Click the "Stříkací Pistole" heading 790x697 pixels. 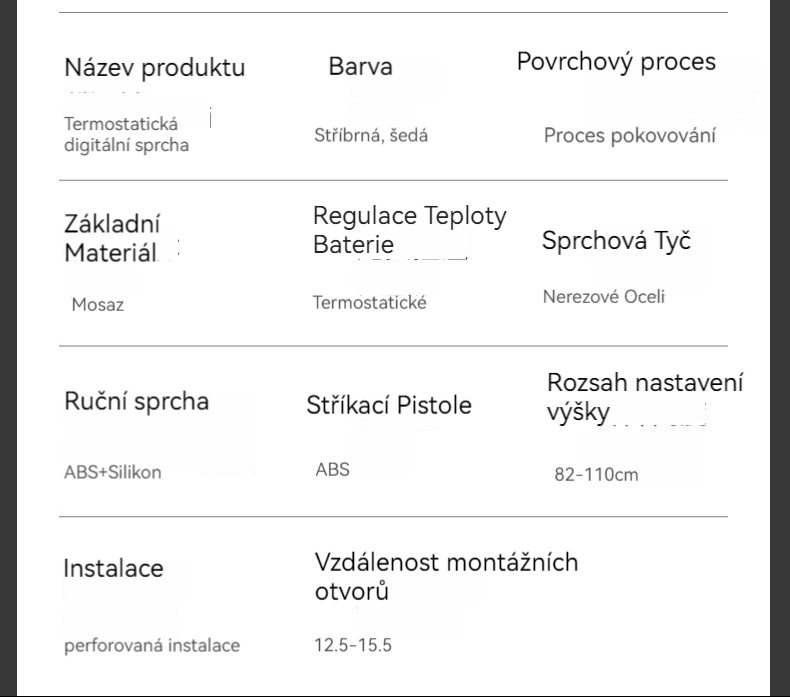pos(388,405)
